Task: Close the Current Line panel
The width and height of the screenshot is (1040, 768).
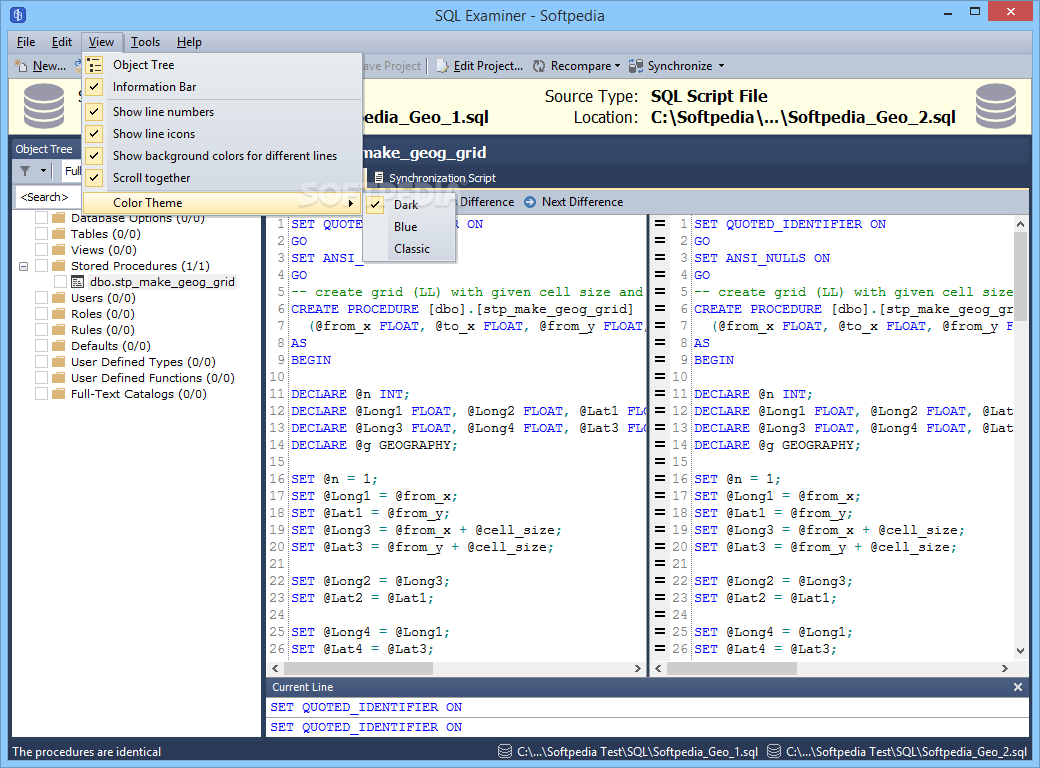Action: tap(1017, 687)
